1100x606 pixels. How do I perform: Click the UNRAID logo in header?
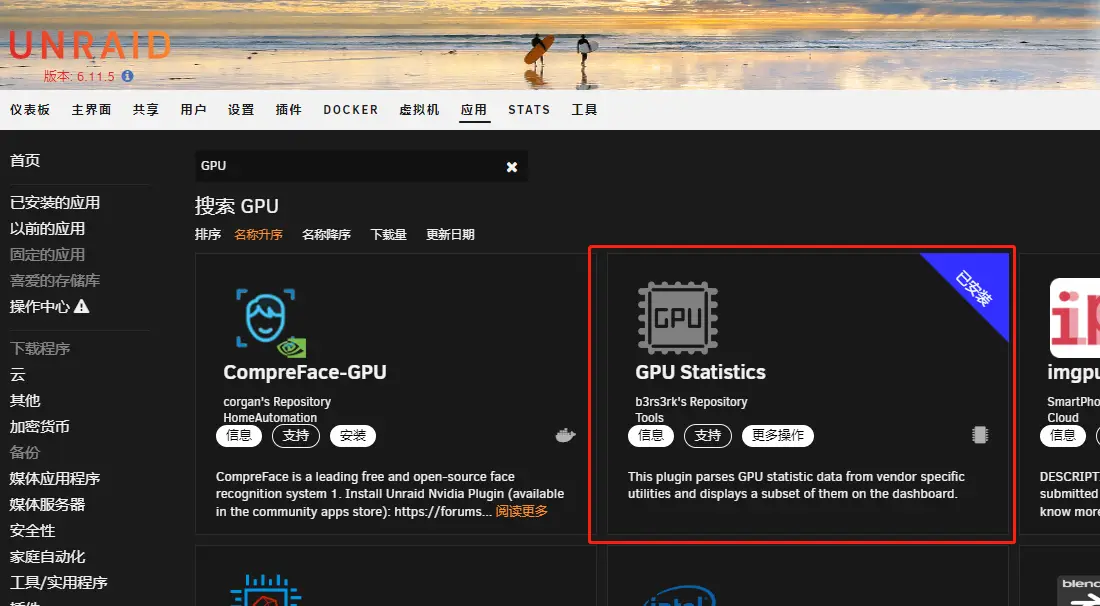(90, 46)
